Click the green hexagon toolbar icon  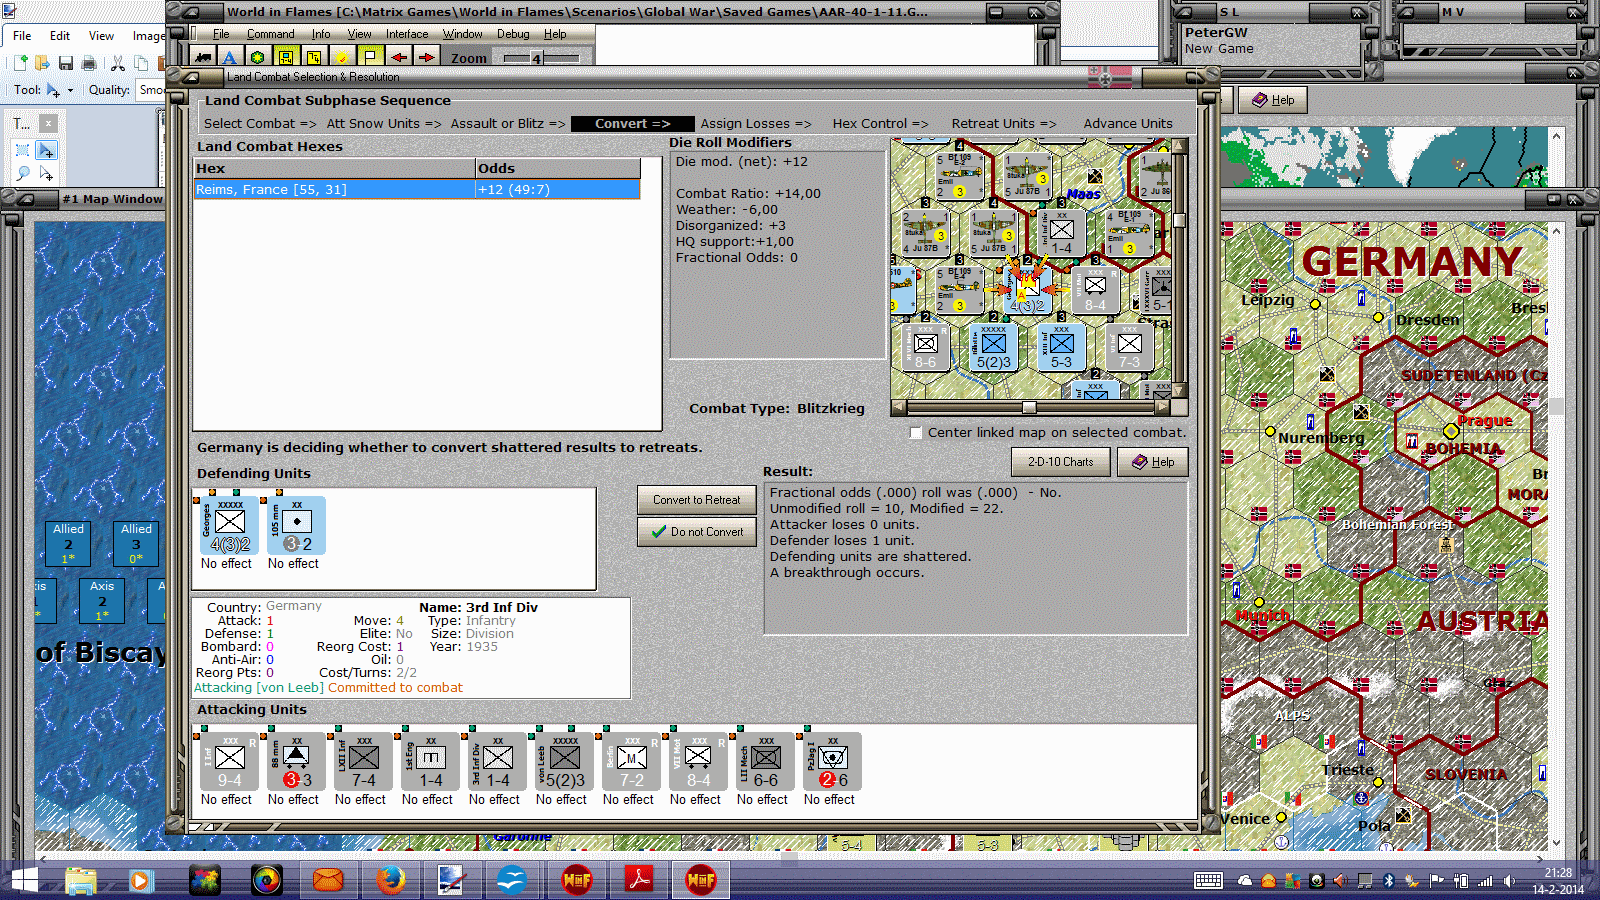coord(258,58)
